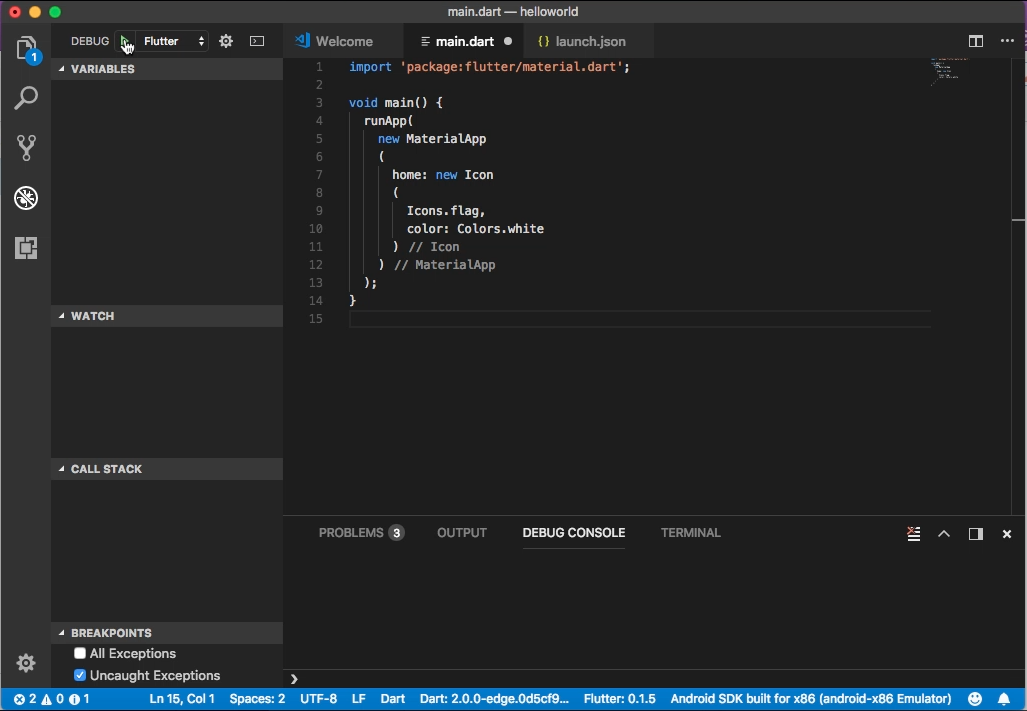Switch to the PROBLEMS panel tab

361,533
